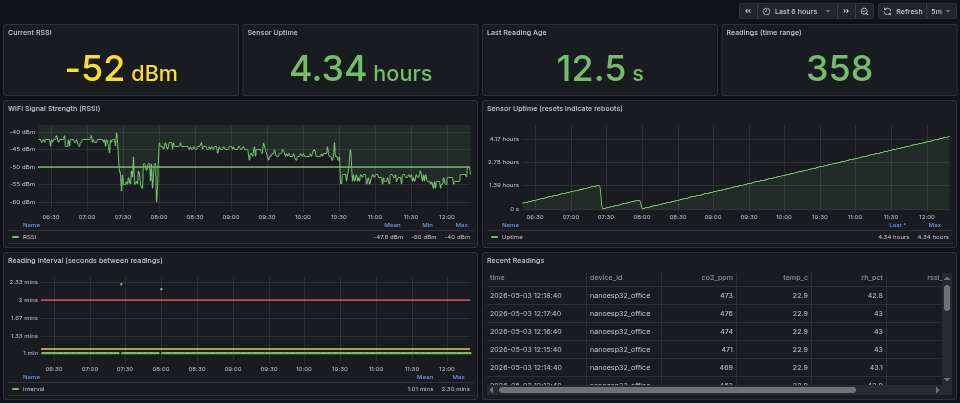Click the Sensor Uptime (resets indicate reboots) title
This screenshot has width=960, height=403.
(x=555, y=108)
